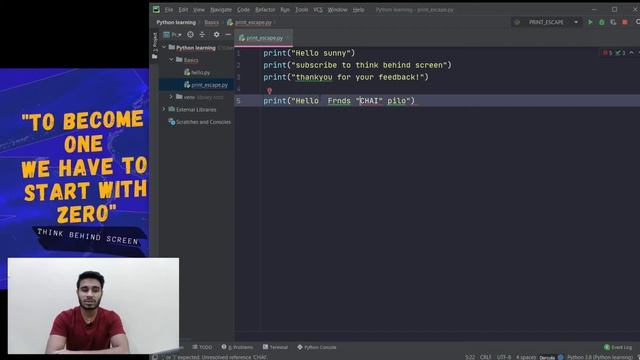Click the red intention bulb in the editor
This screenshot has width=640, height=360.
(x=269, y=91)
